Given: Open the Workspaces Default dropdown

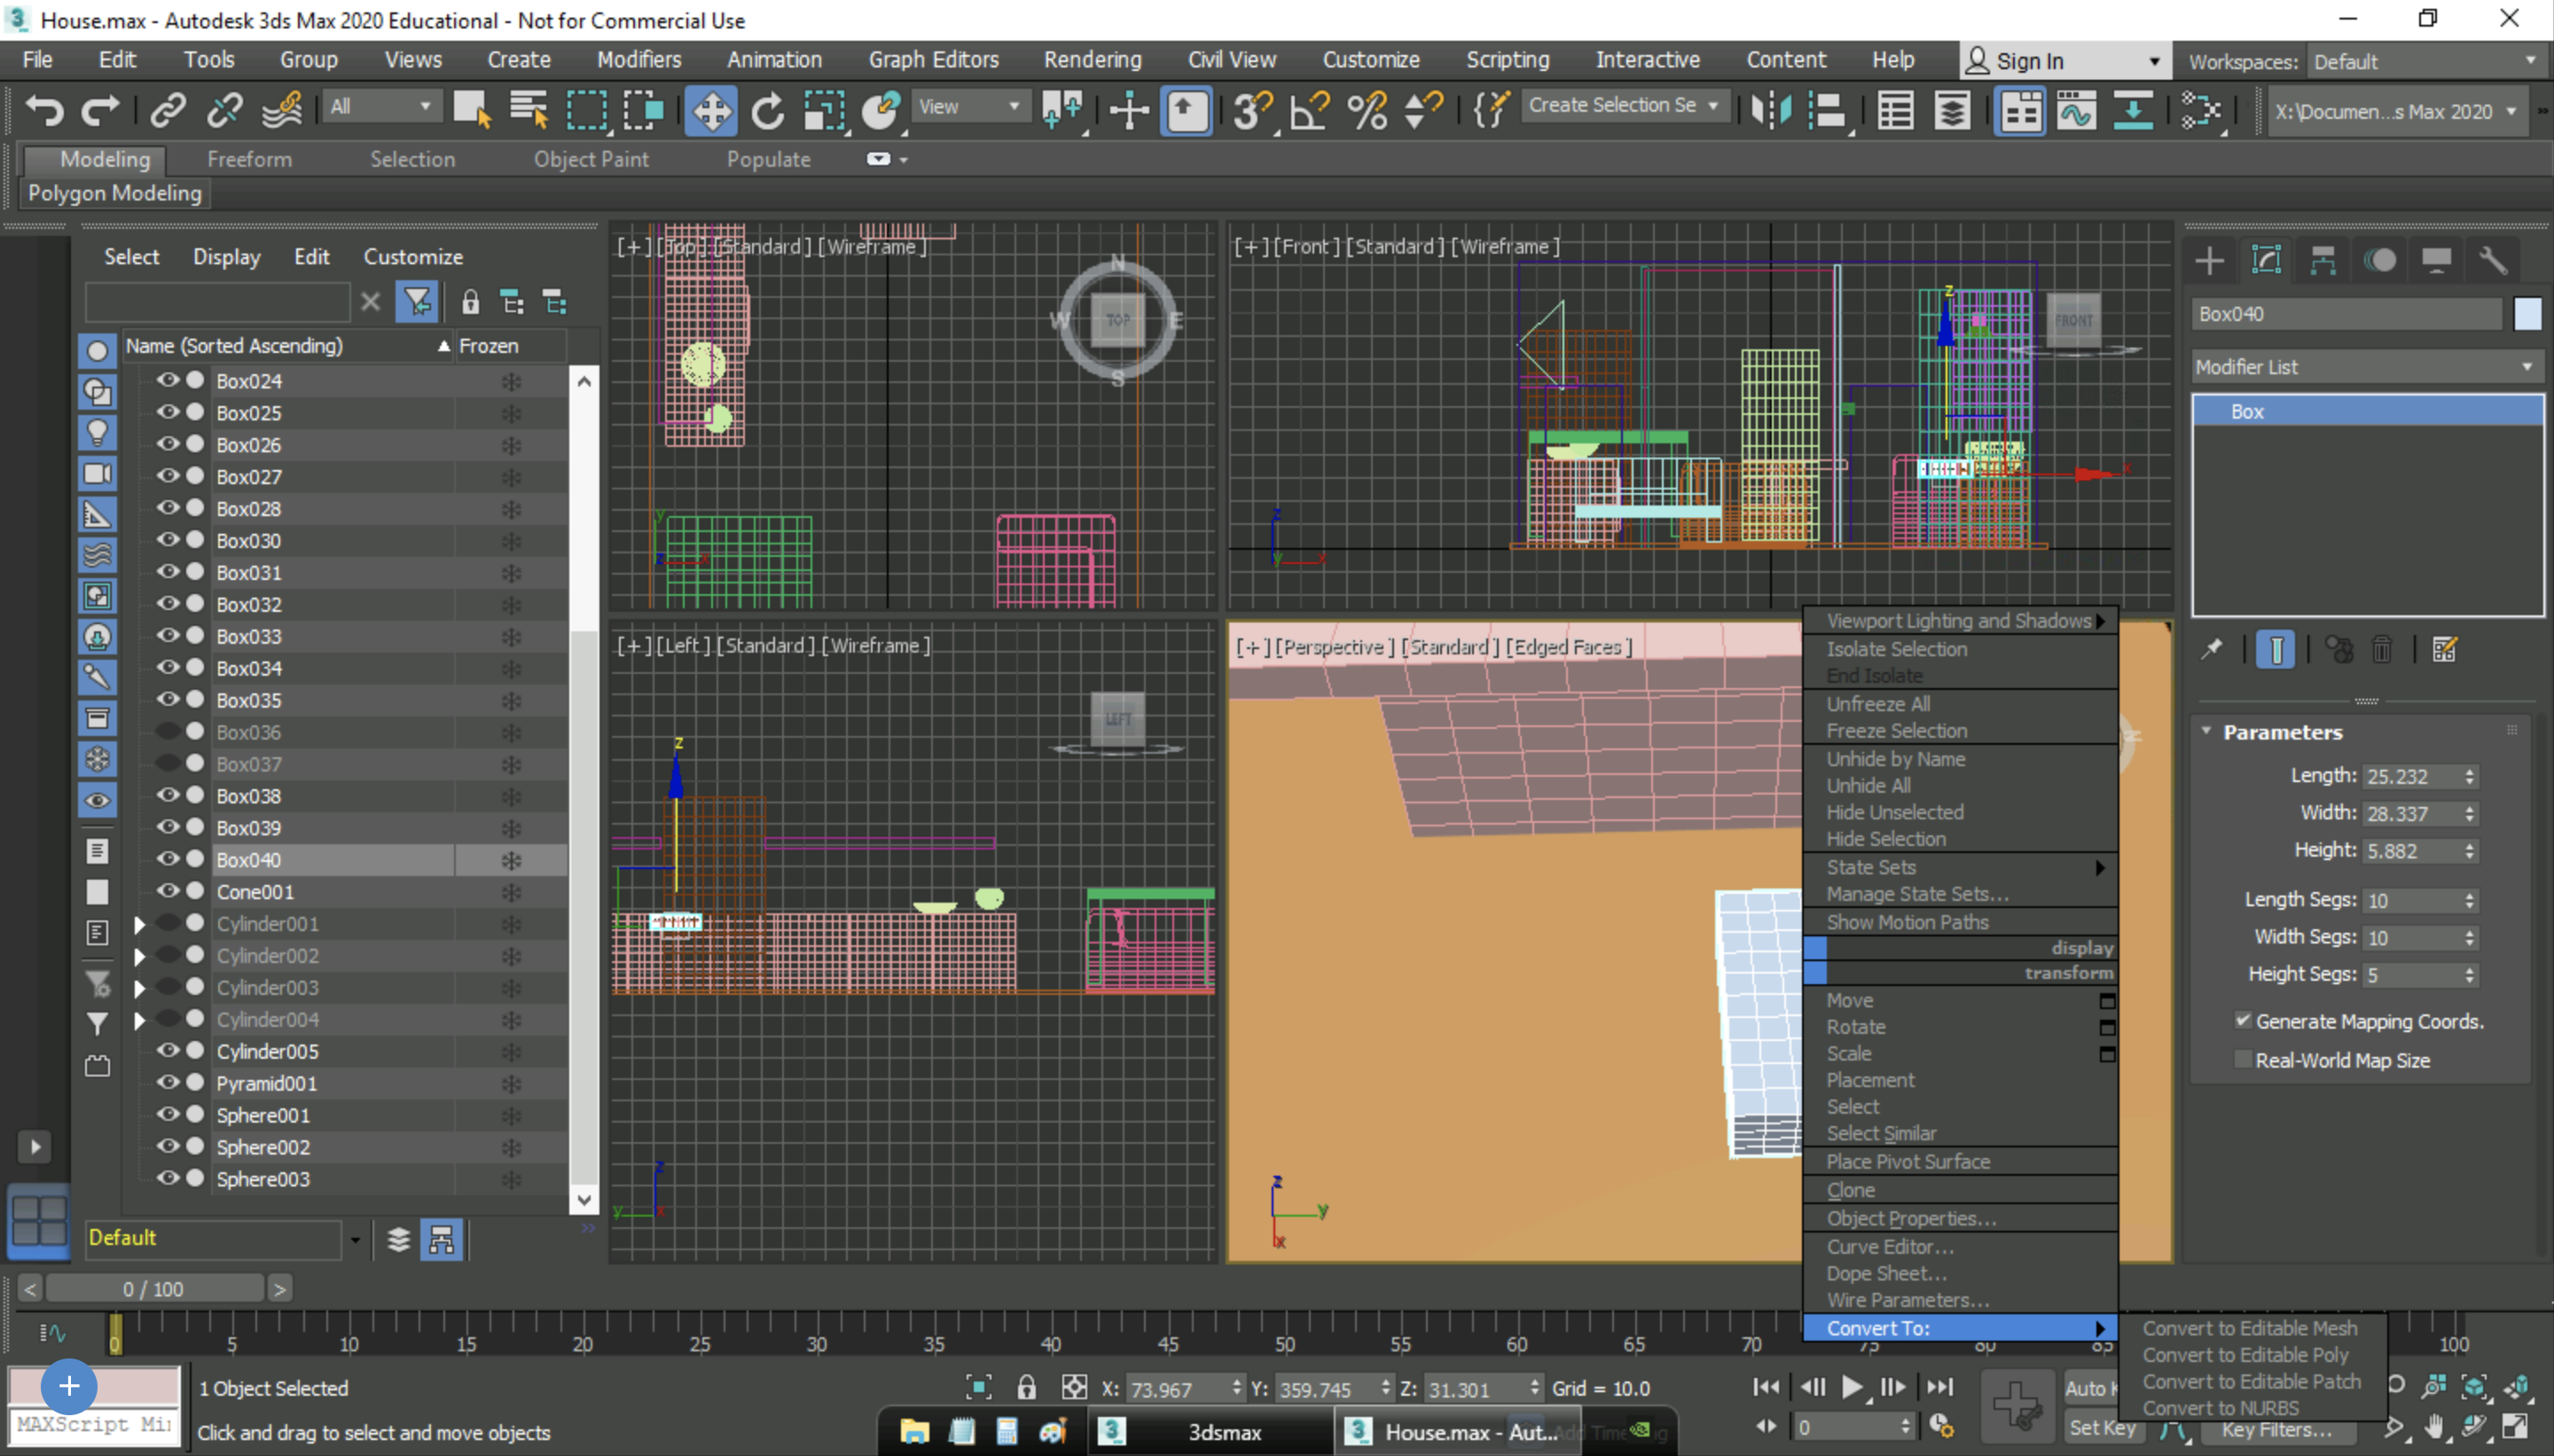Looking at the screenshot, I should (2427, 61).
